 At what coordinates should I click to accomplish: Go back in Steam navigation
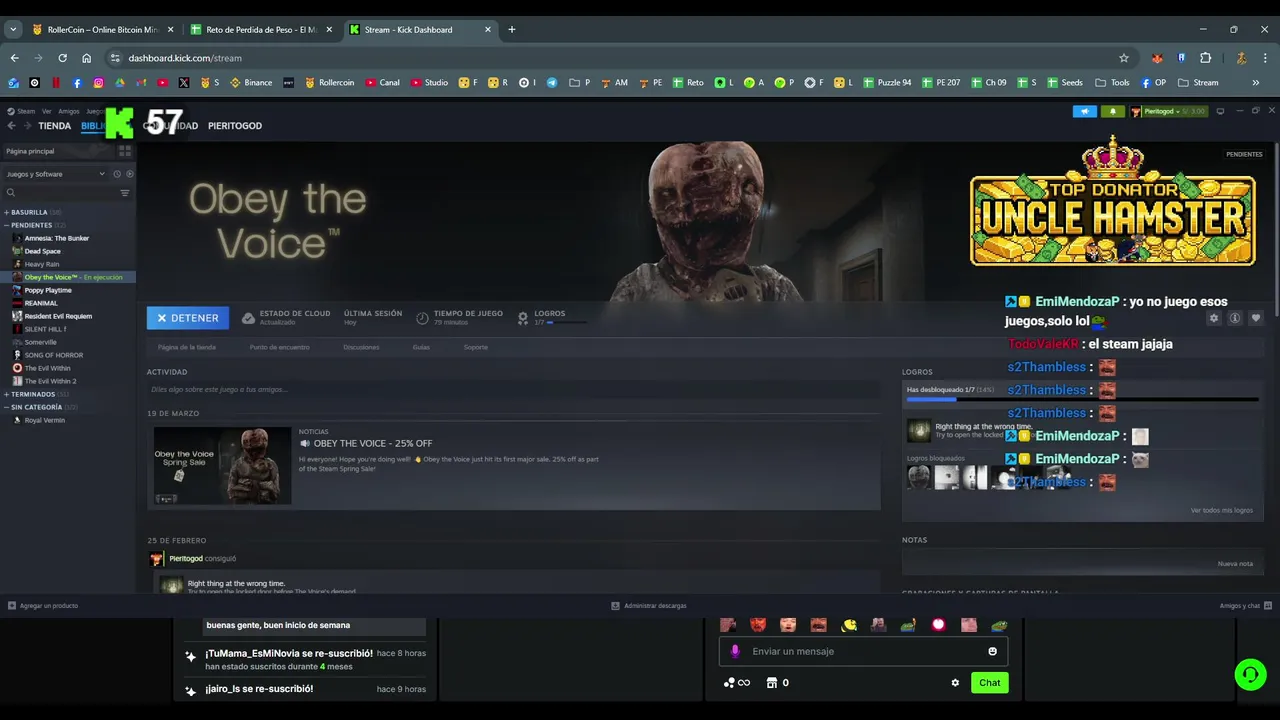click(x=12, y=126)
